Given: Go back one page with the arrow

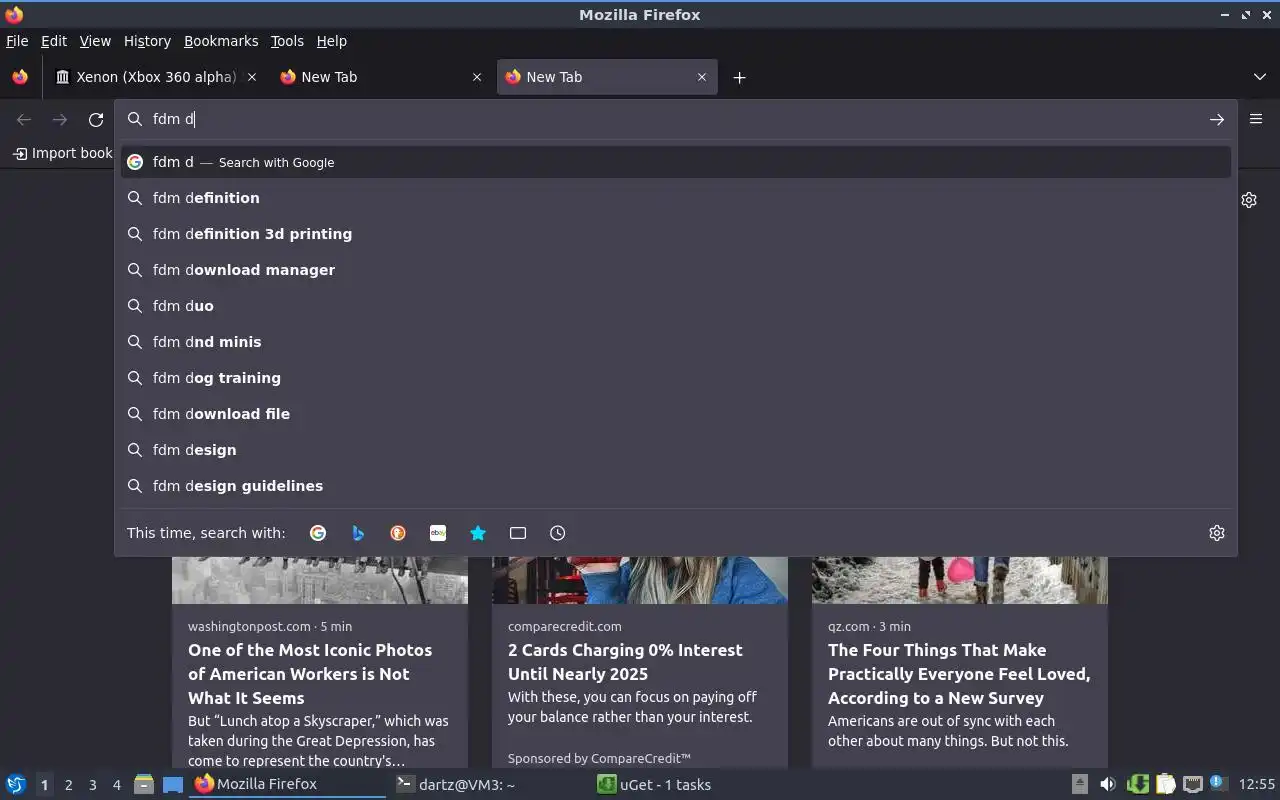Looking at the screenshot, I should pos(24,120).
